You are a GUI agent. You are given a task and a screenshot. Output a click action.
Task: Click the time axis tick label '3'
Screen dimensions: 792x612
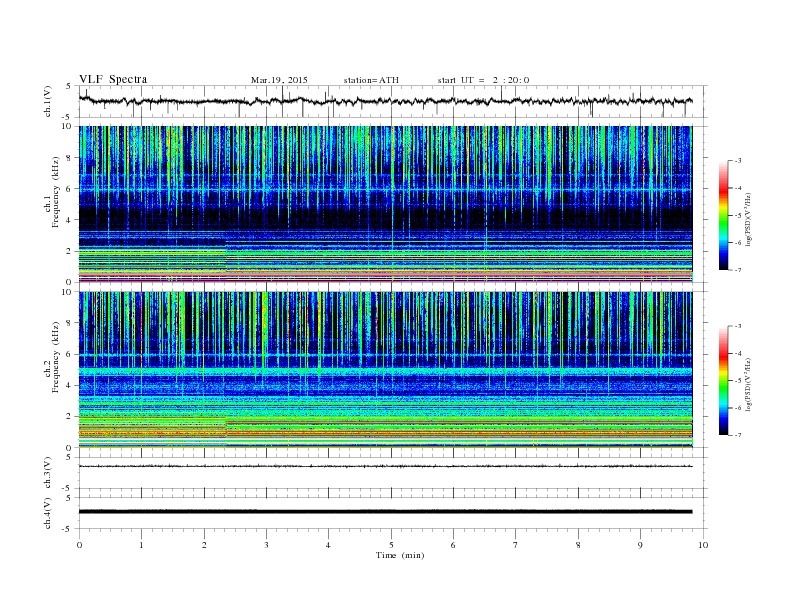click(x=266, y=545)
